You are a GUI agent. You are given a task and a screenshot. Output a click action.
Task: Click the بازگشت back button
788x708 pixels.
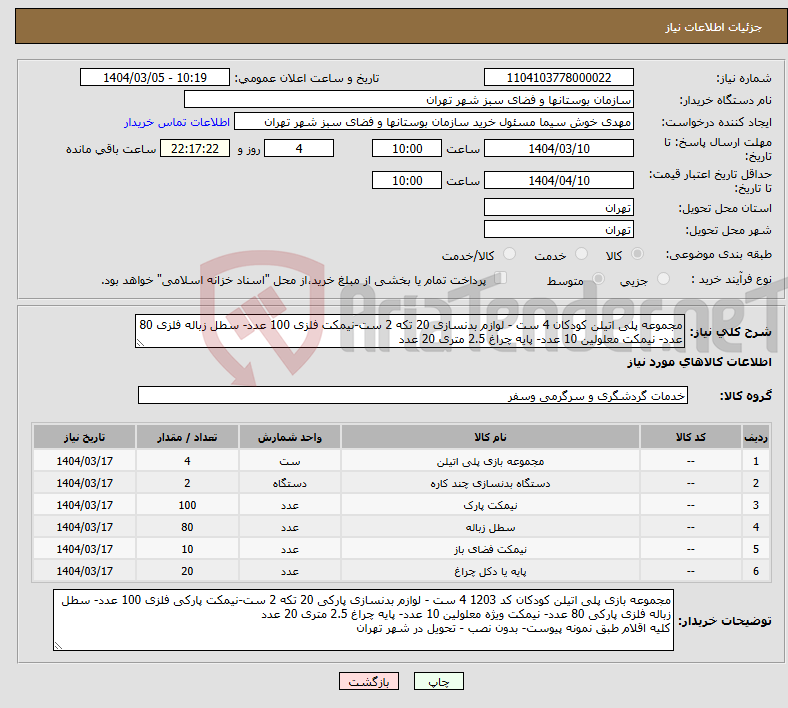coord(368,681)
